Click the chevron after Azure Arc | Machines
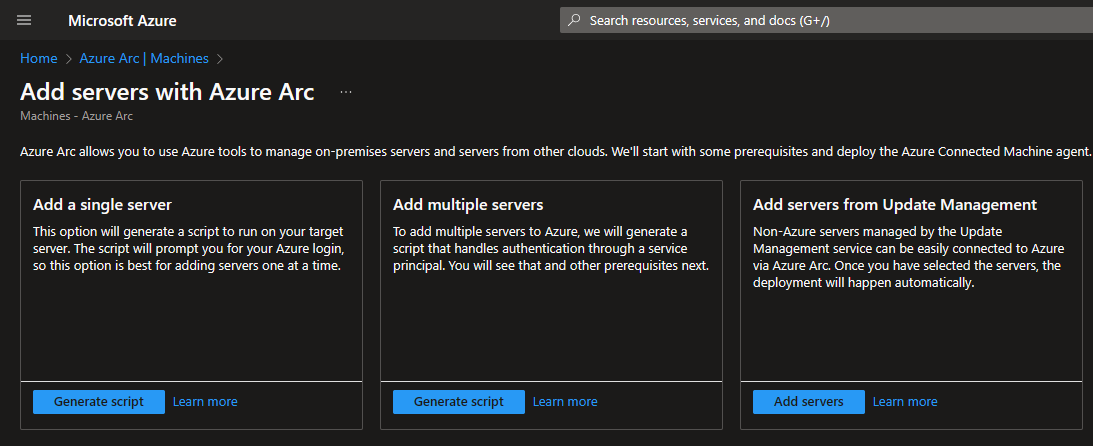This screenshot has width=1093, height=446. [x=220, y=59]
